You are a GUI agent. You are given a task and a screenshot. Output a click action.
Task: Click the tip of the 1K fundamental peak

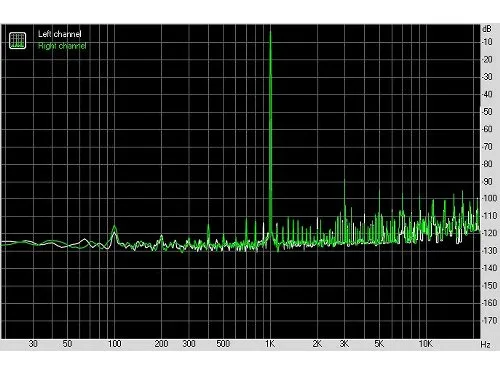pyautogui.click(x=270, y=31)
